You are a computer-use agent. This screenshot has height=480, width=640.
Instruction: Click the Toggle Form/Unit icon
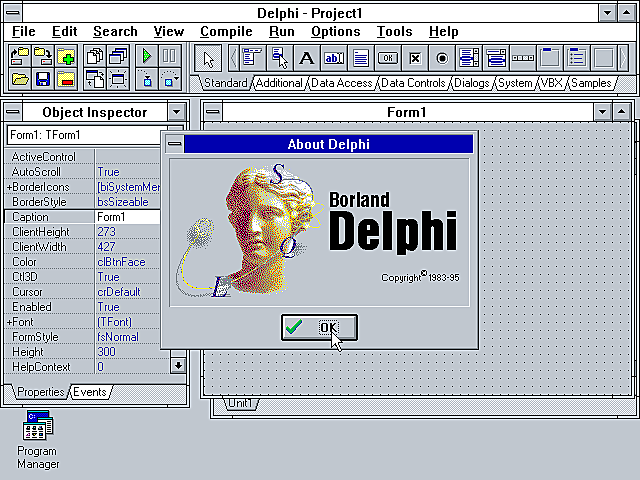click(x=95, y=79)
